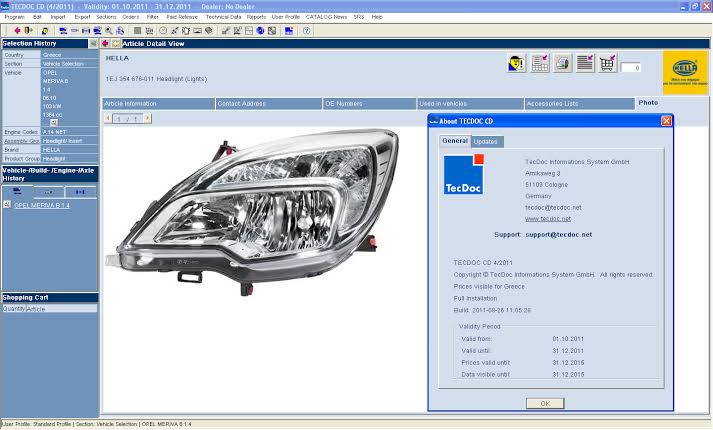This screenshot has width=713, height=430.
Task: Click the add to shopping cart icon
Action: pos(608,64)
